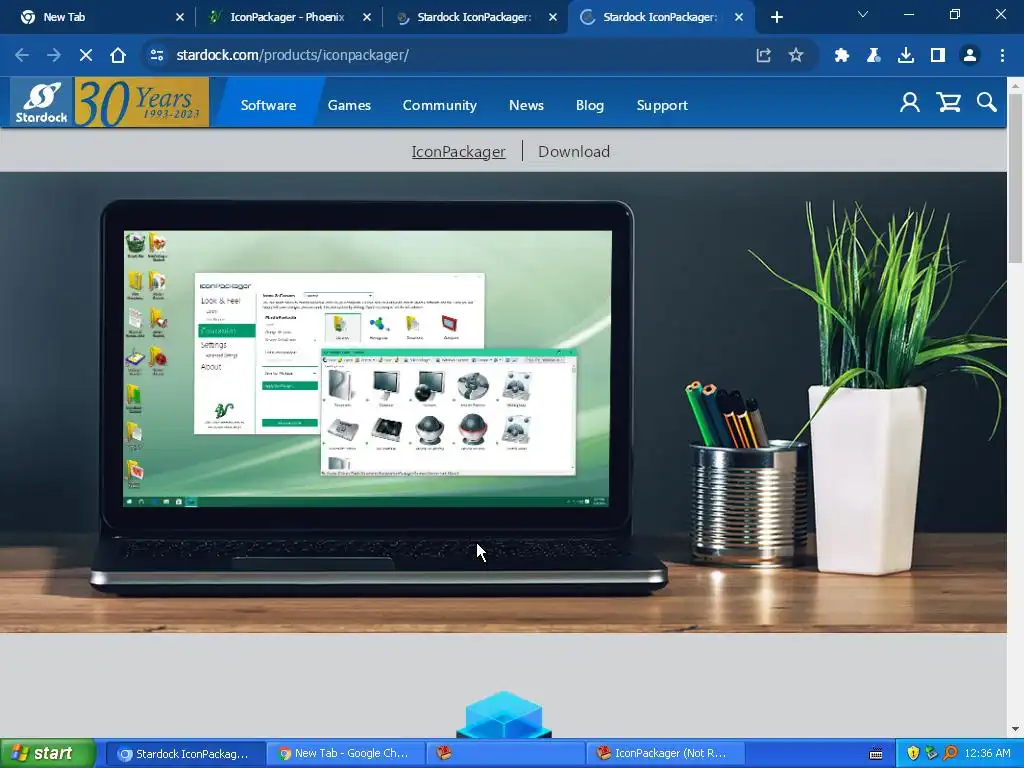Open the Support navigation item
The image size is (1024, 768).
tap(662, 105)
